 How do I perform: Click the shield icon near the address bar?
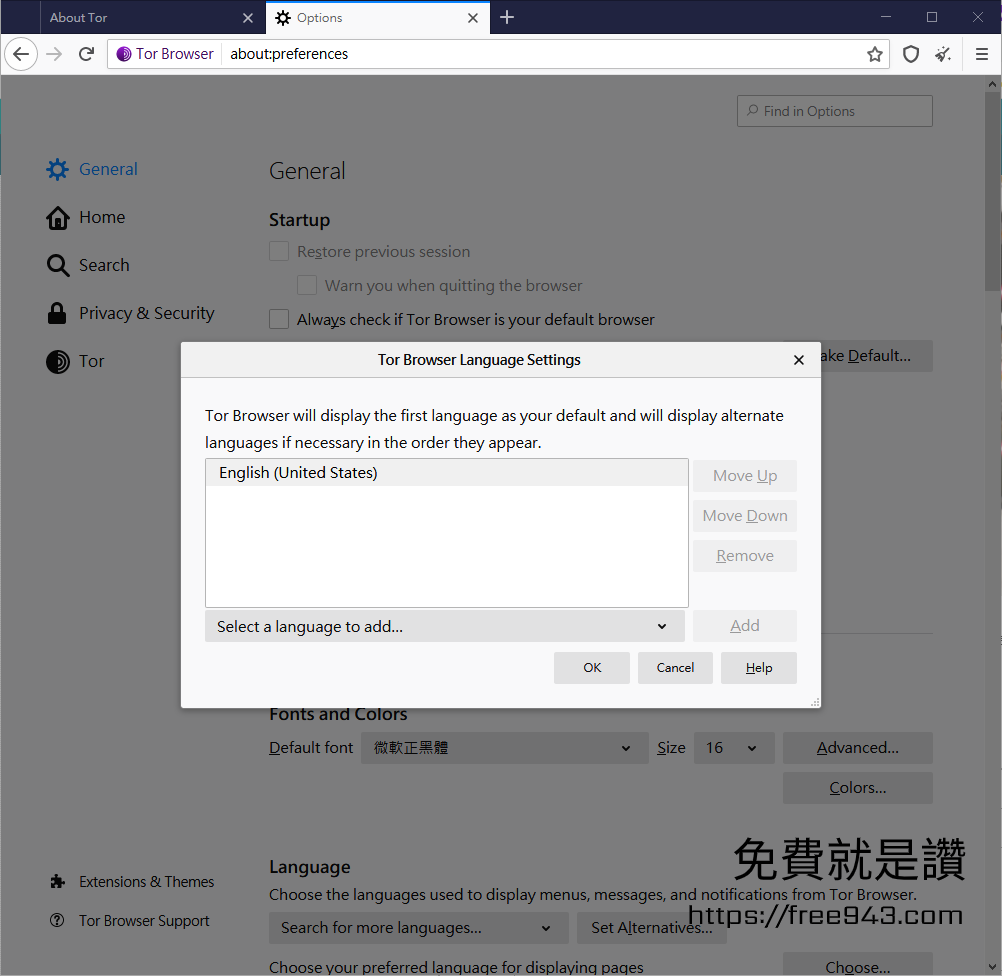910,54
